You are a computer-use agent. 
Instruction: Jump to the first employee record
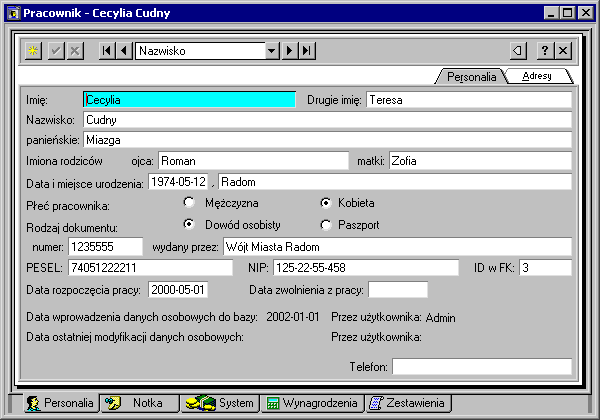(x=107, y=50)
